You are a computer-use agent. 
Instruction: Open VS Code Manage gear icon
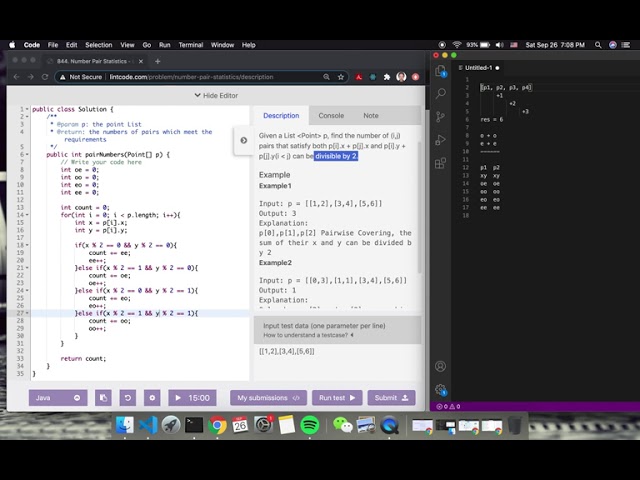(x=440, y=389)
